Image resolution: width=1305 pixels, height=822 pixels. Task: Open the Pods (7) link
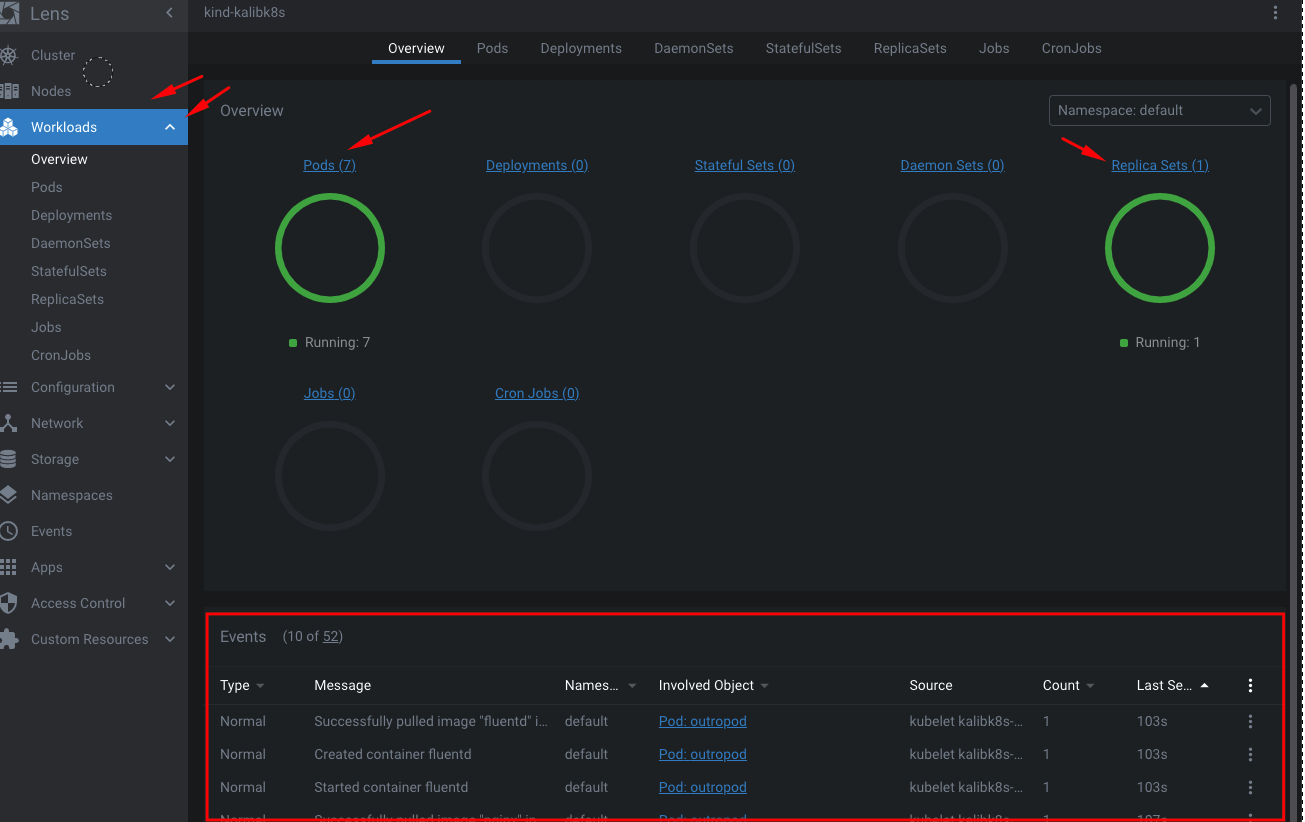(x=329, y=165)
